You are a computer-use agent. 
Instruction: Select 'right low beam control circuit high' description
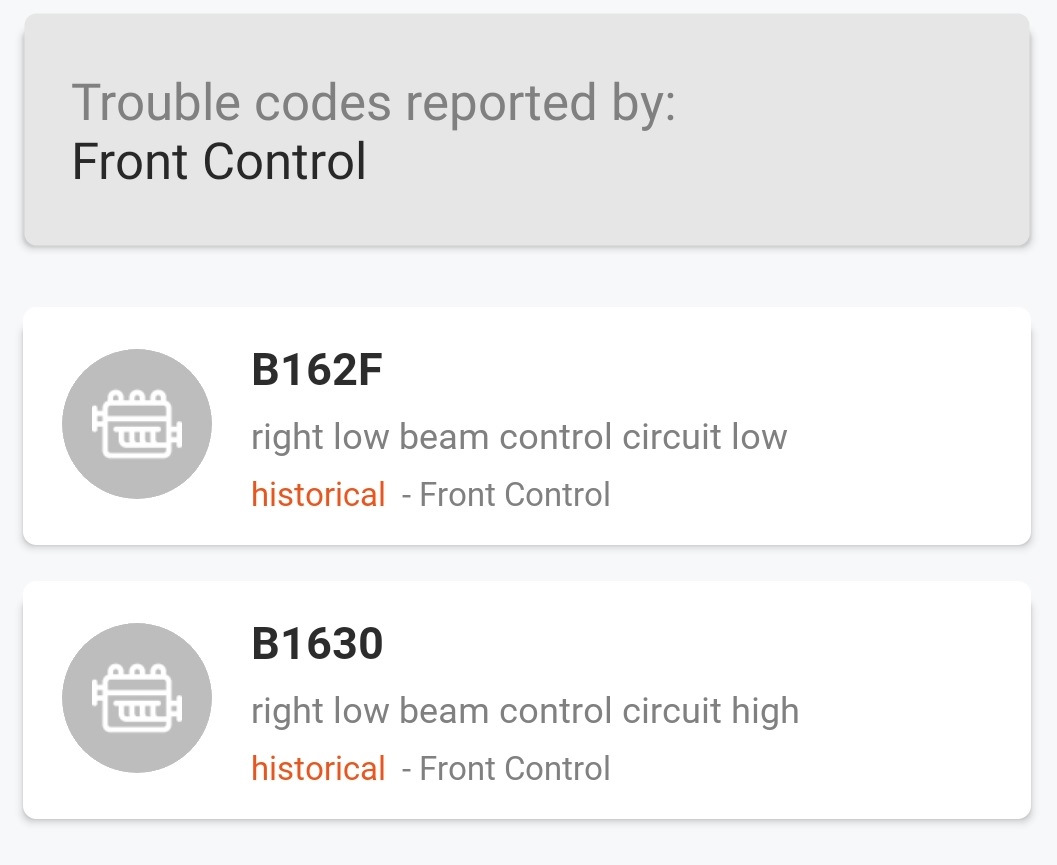click(524, 711)
